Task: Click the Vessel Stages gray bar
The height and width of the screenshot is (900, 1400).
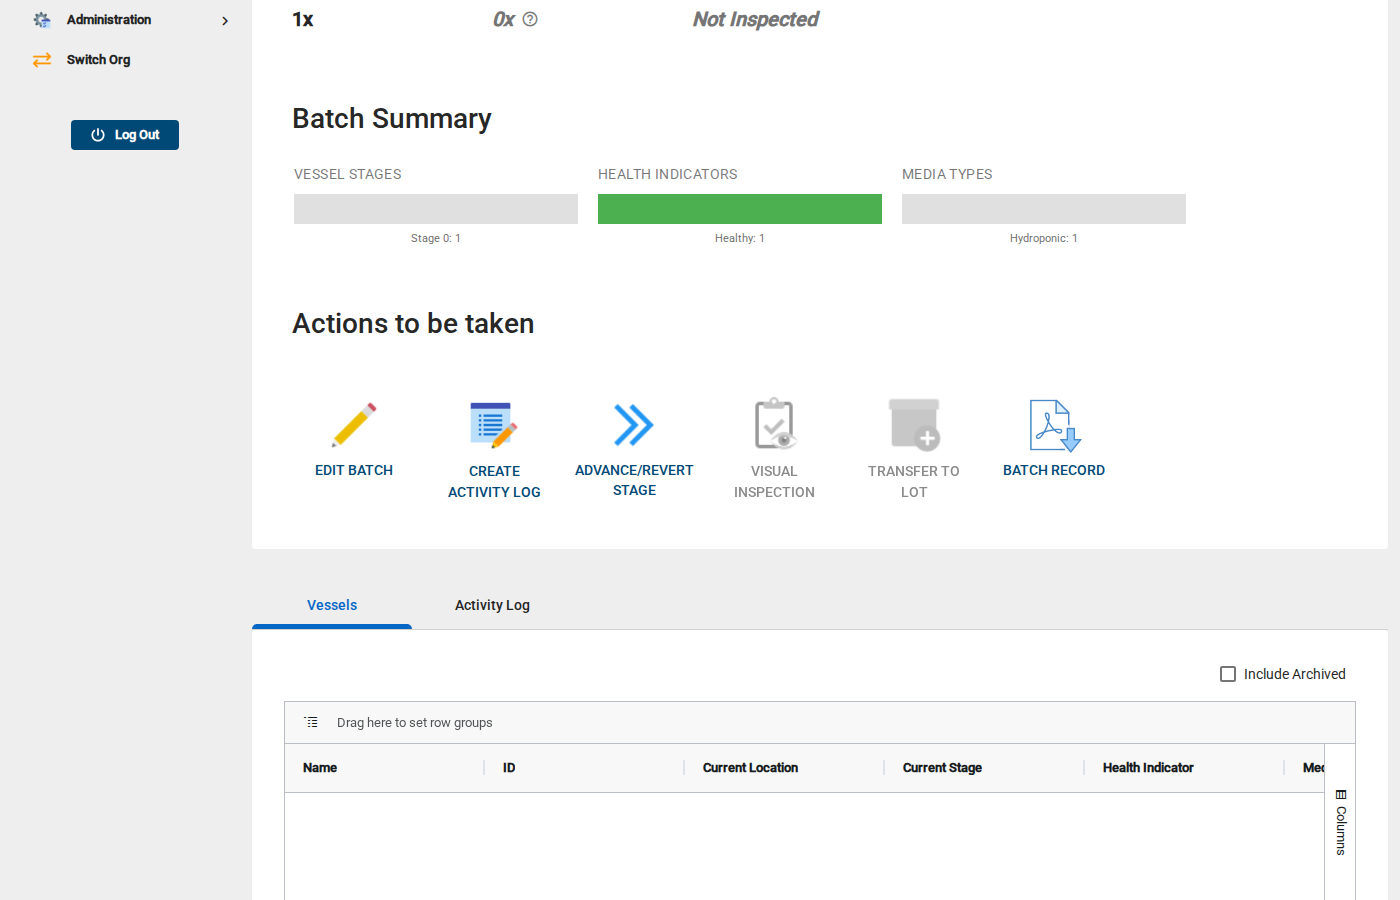Action: coord(436,209)
